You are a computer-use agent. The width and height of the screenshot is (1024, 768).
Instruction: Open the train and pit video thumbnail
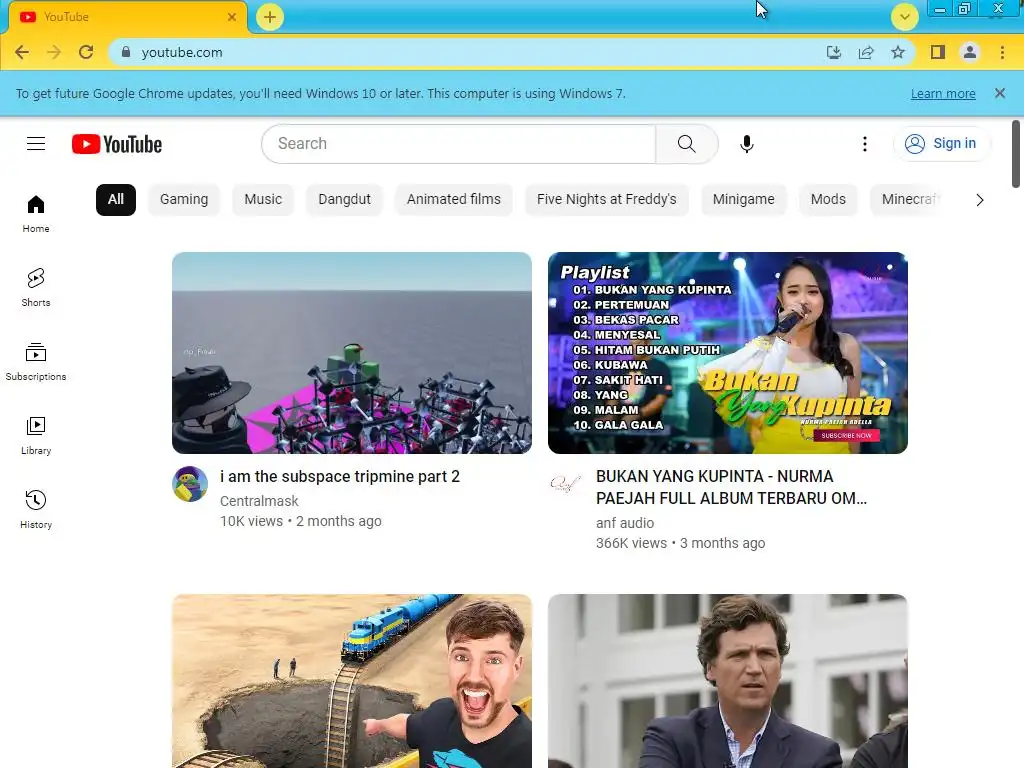[x=352, y=680]
